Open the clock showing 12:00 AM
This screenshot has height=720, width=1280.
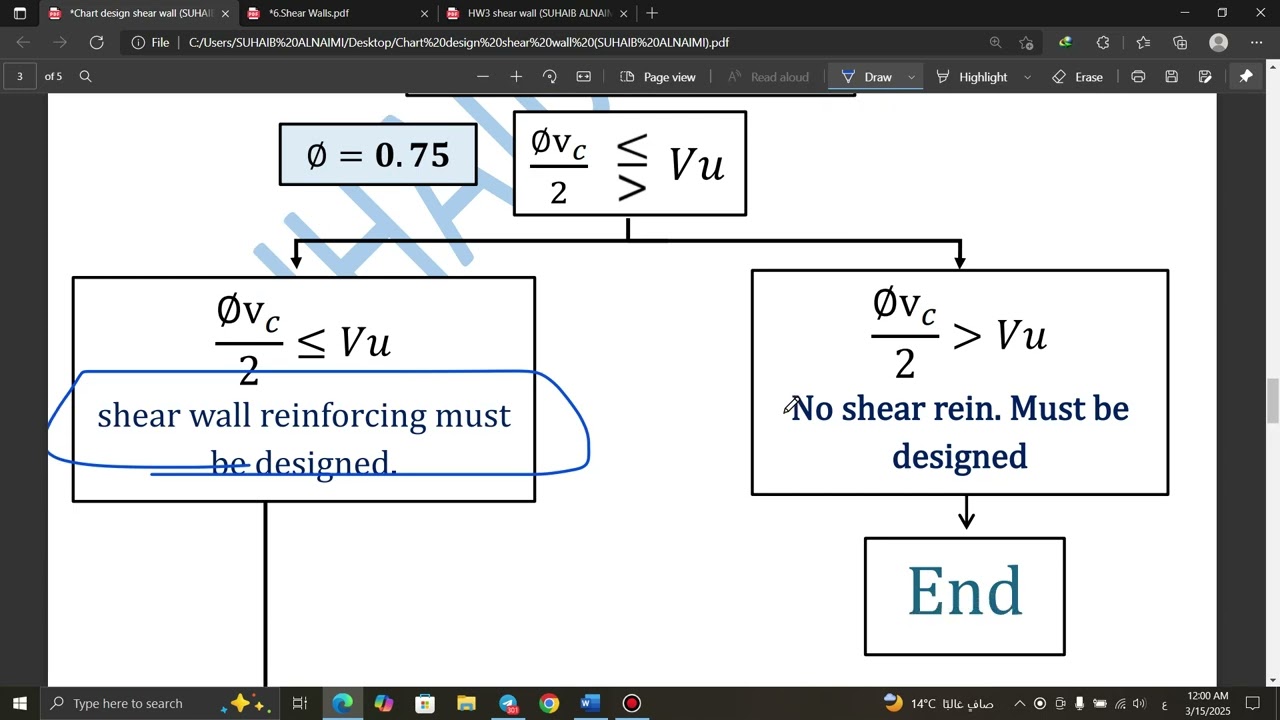tap(1207, 703)
